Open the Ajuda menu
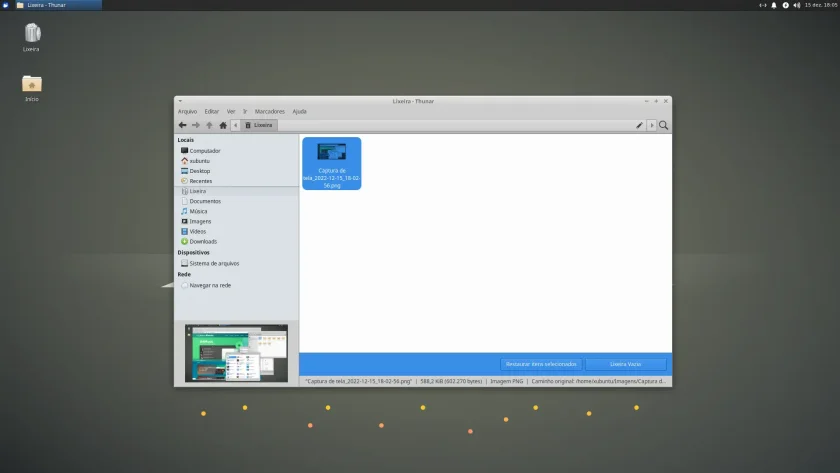Image resolution: width=840 pixels, height=473 pixels. [299, 111]
